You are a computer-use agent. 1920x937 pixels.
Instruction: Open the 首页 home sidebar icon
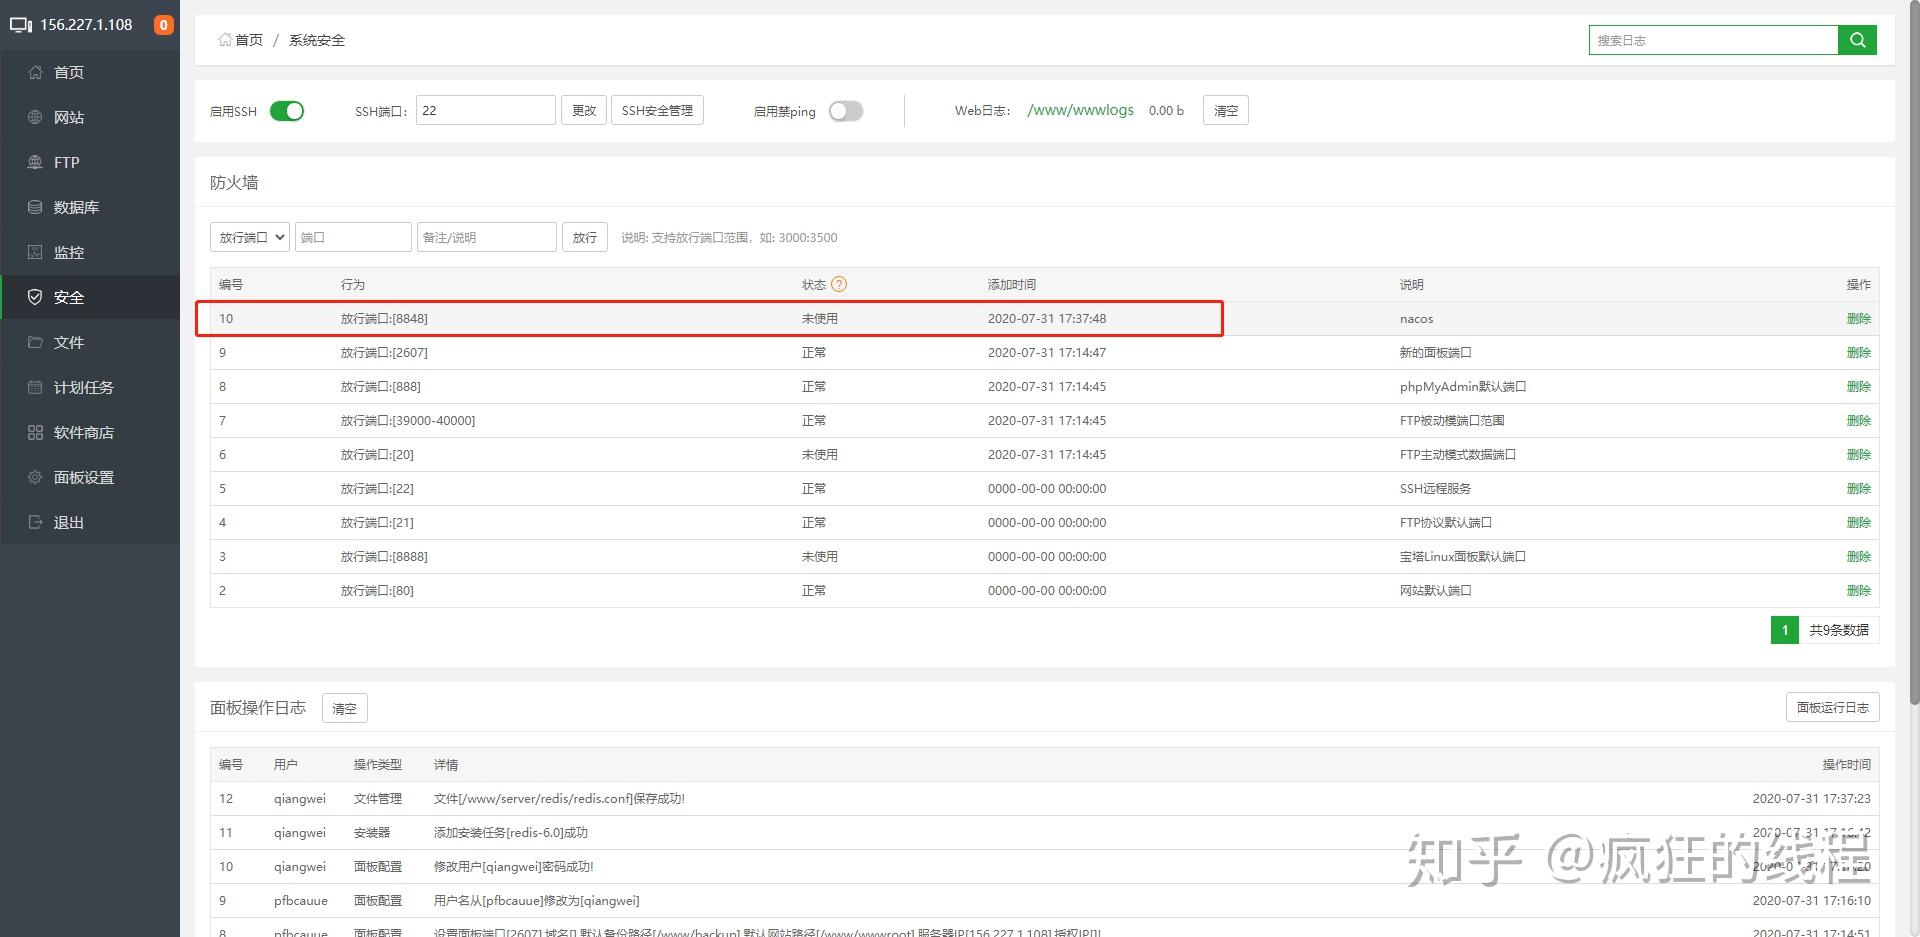pyautogui.click(x=35, y=72)
